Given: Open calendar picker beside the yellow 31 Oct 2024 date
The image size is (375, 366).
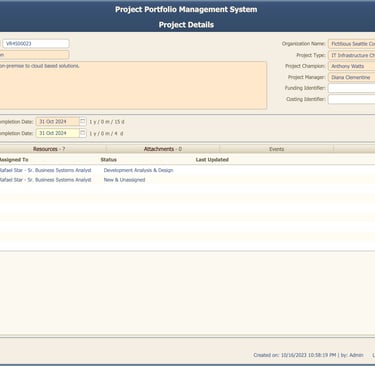Looking at the screenshot, I should pos(83,133).
